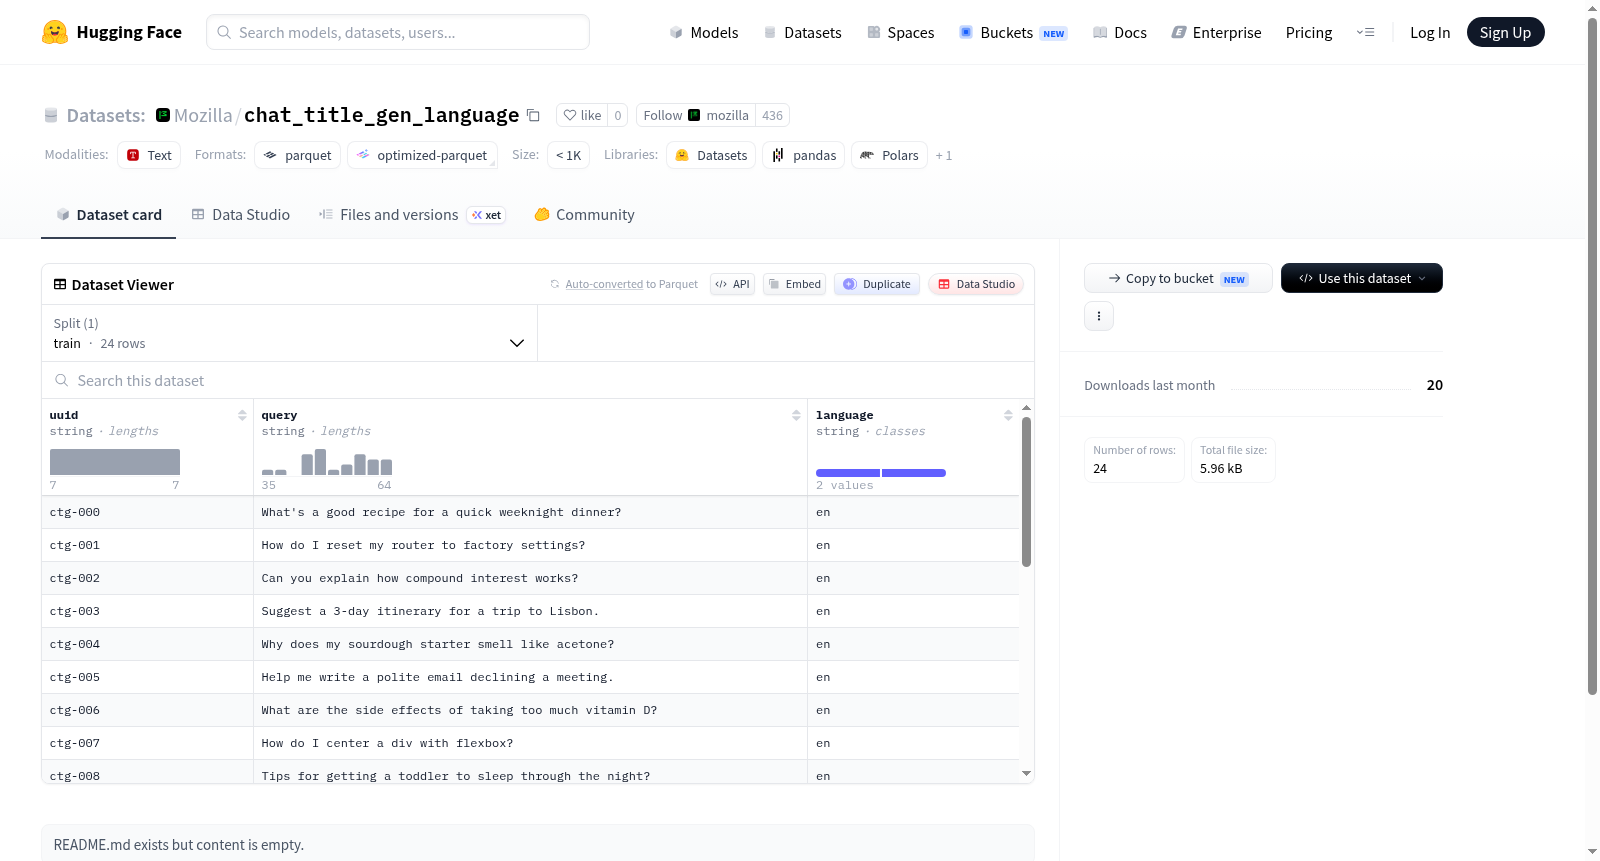This screenshot has width=1600, height=861.
Task: Open the API button in Dataset Viewer
Action: coord(732,284)
